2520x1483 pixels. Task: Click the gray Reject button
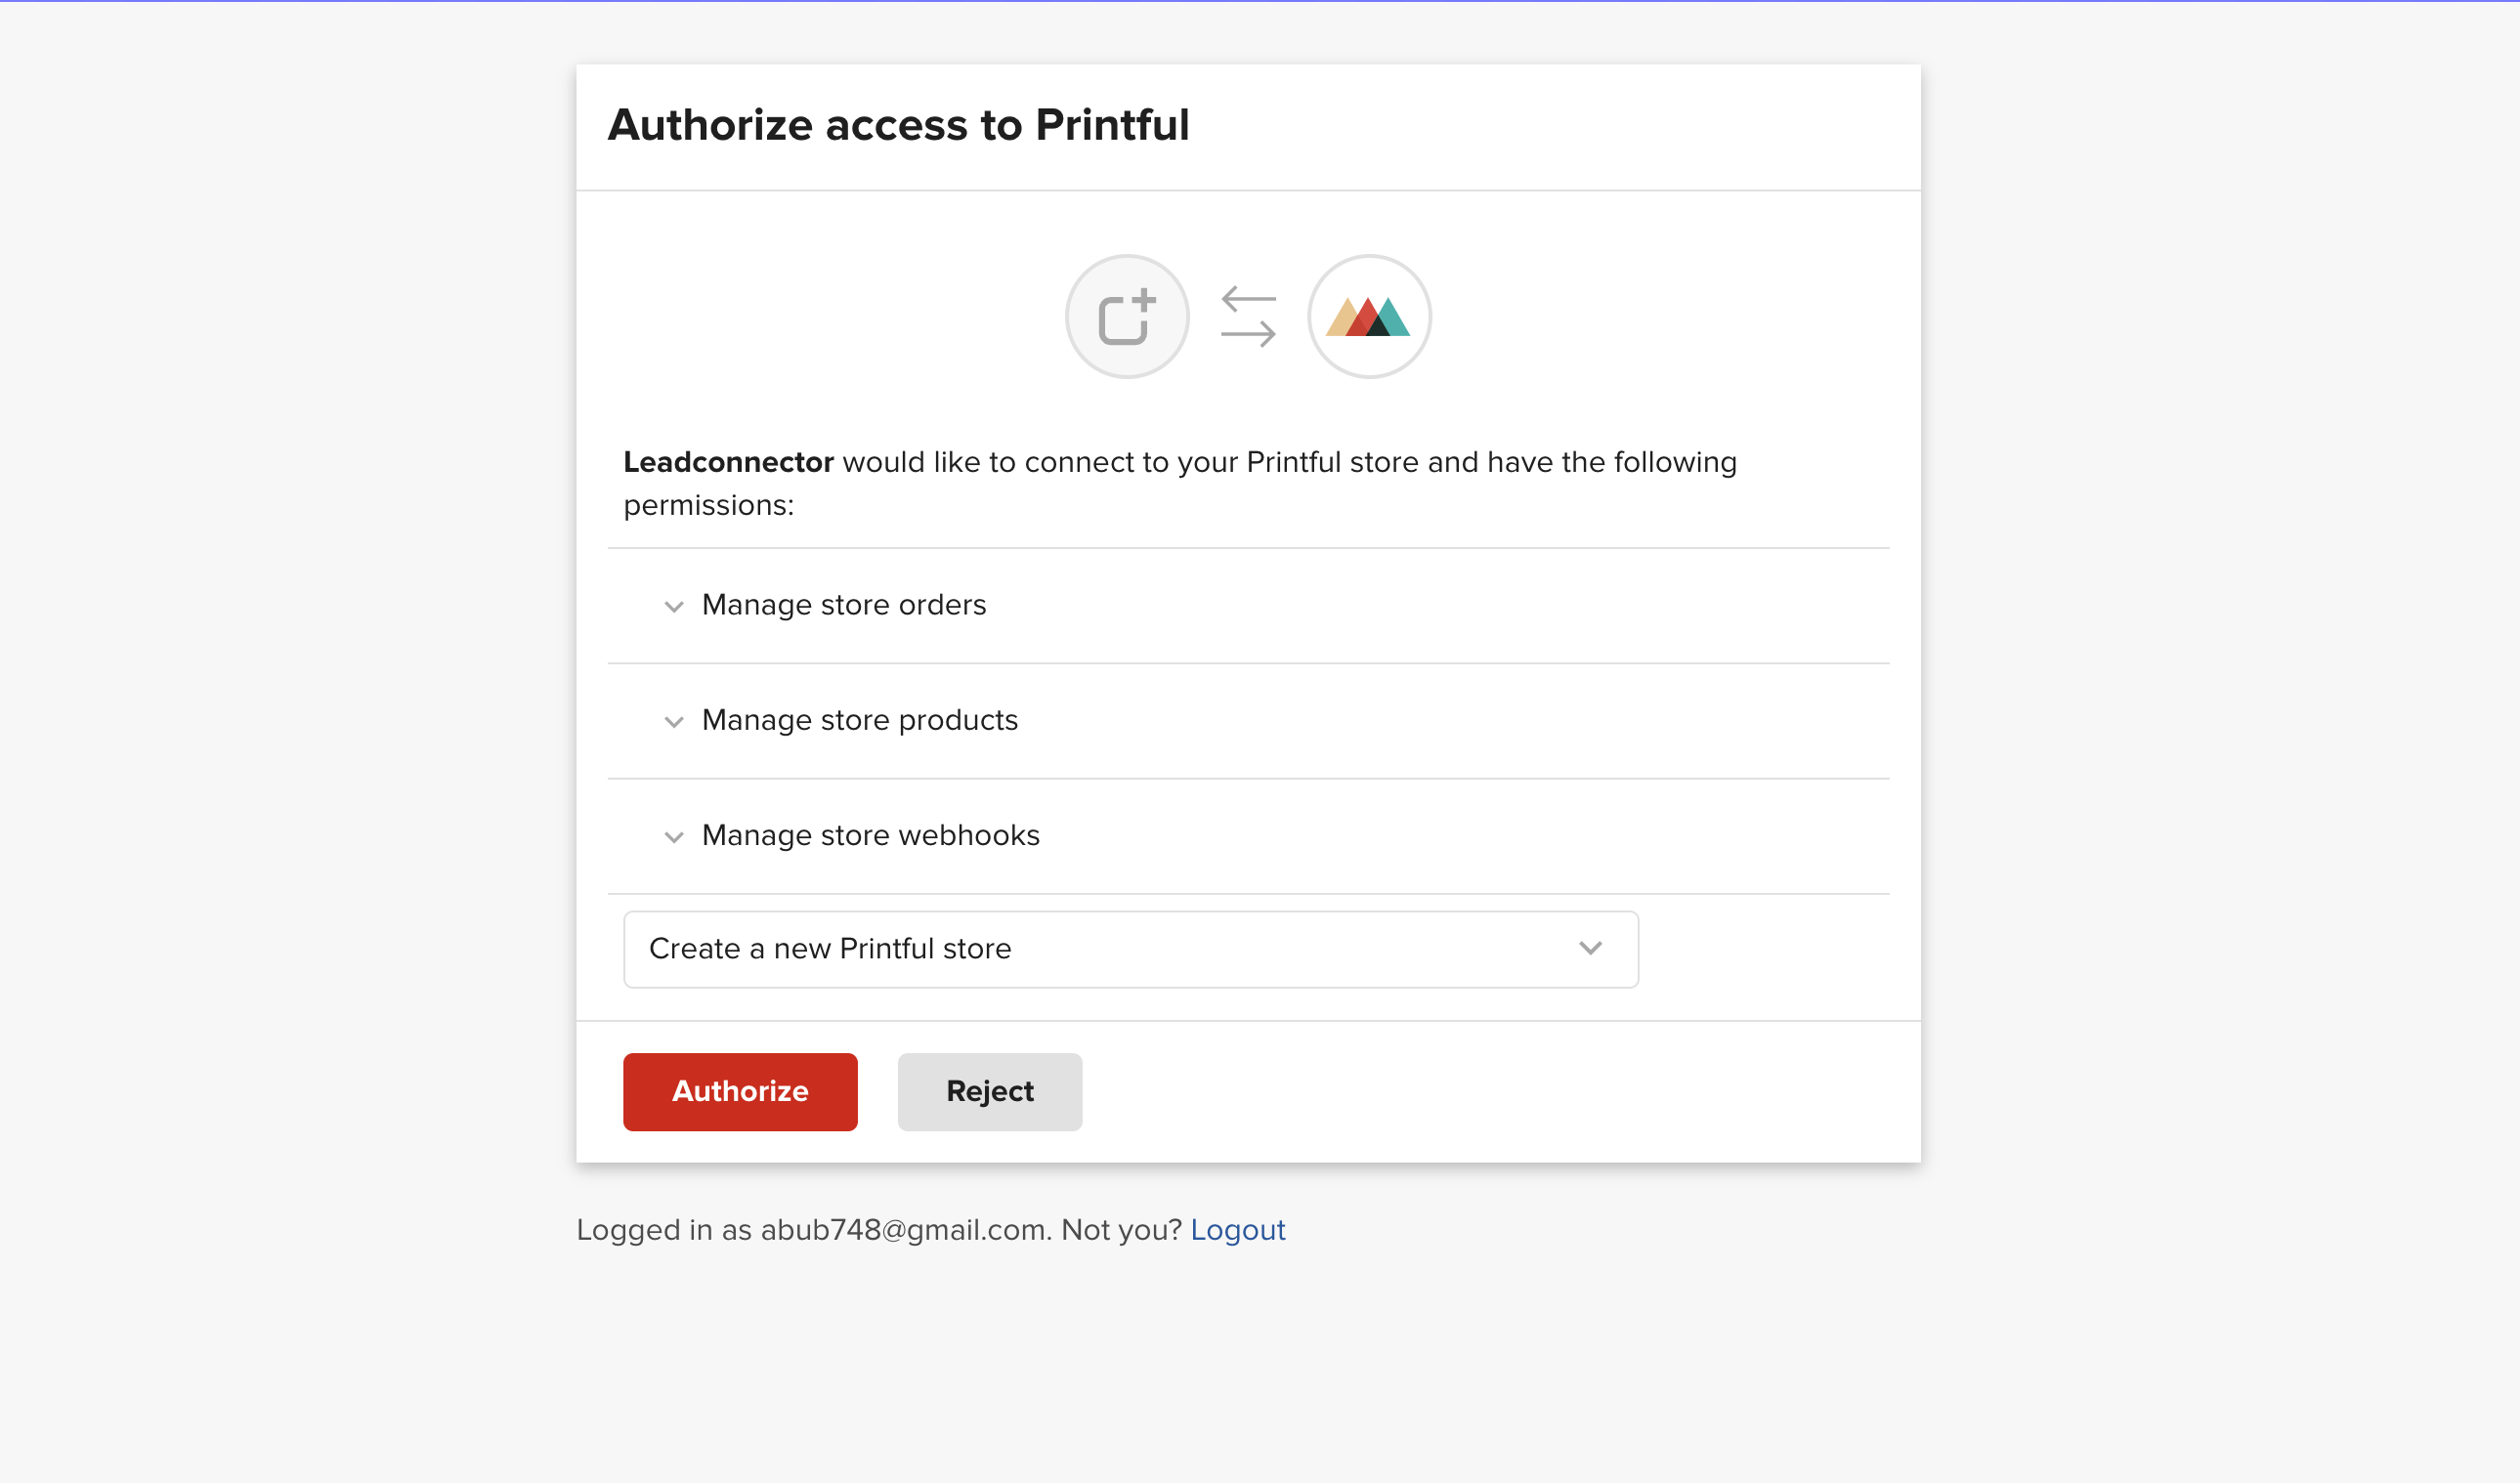point(990,1091)
